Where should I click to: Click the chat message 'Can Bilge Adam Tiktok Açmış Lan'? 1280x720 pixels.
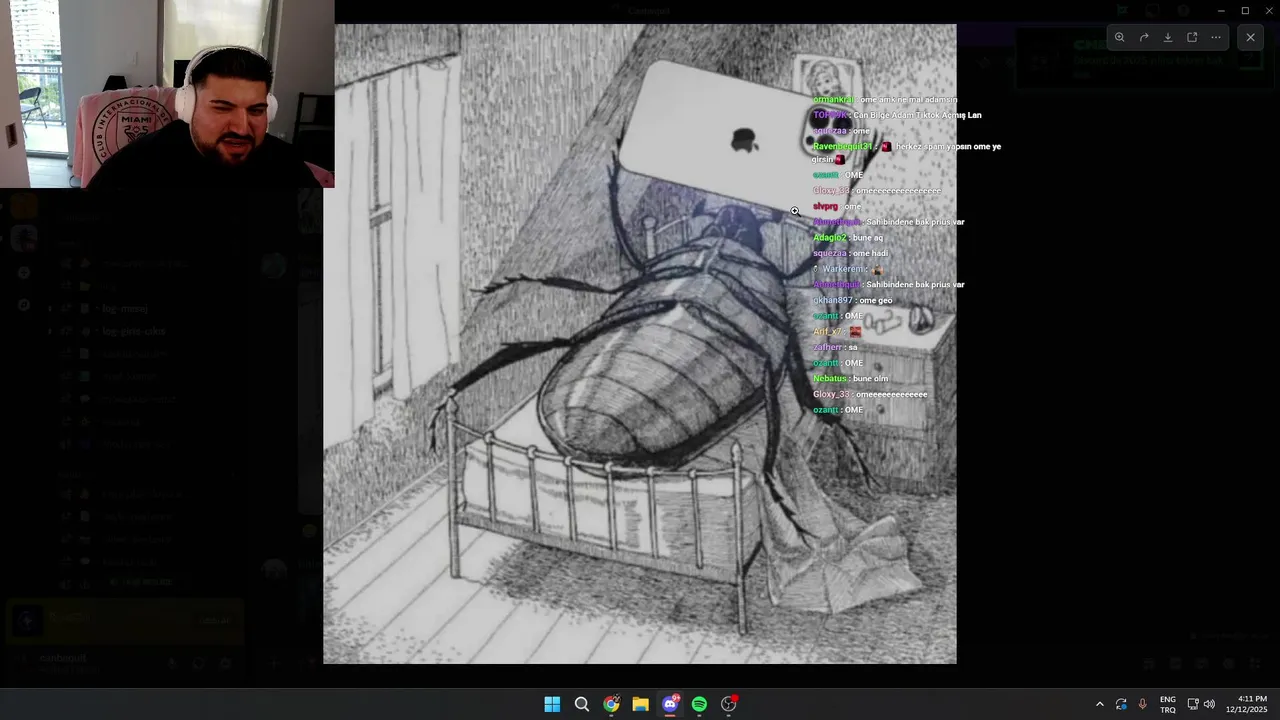tap(917, 115)
